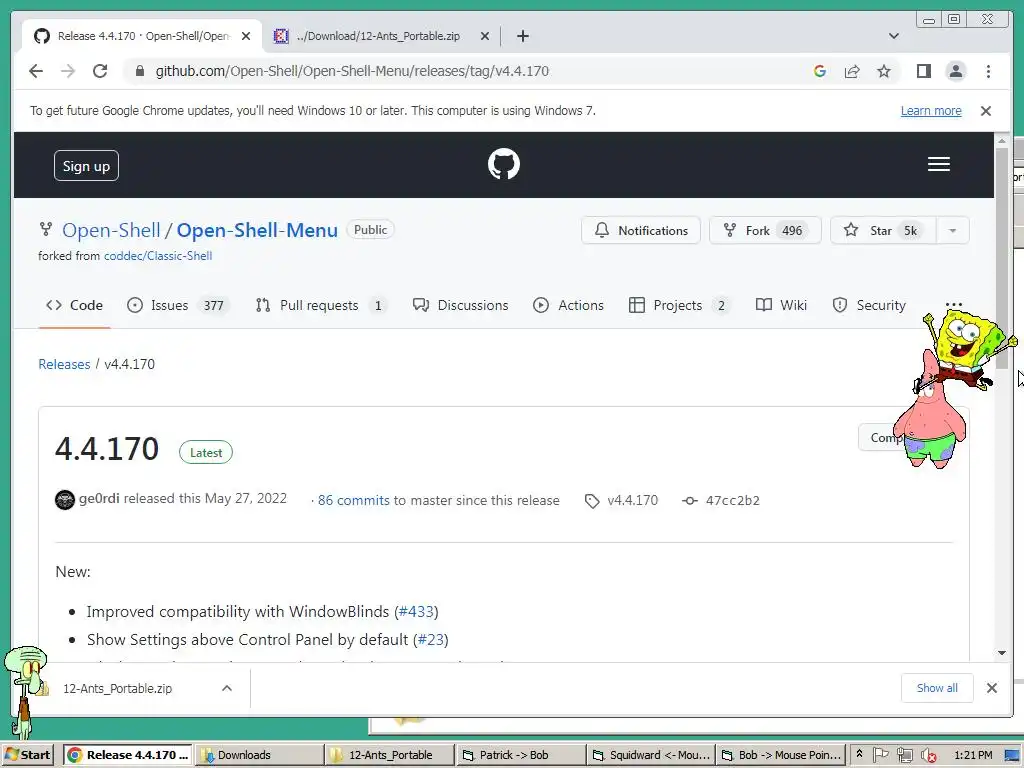Switch to the Actions tab

coord(568,305)
